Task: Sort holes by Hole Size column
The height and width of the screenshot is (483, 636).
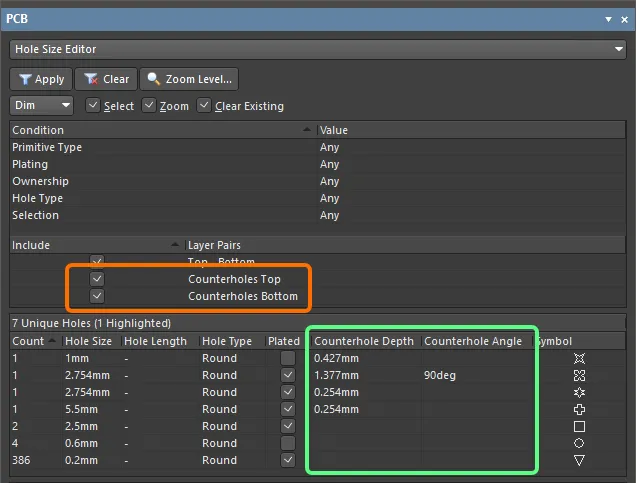Action: tap(92, 341)
